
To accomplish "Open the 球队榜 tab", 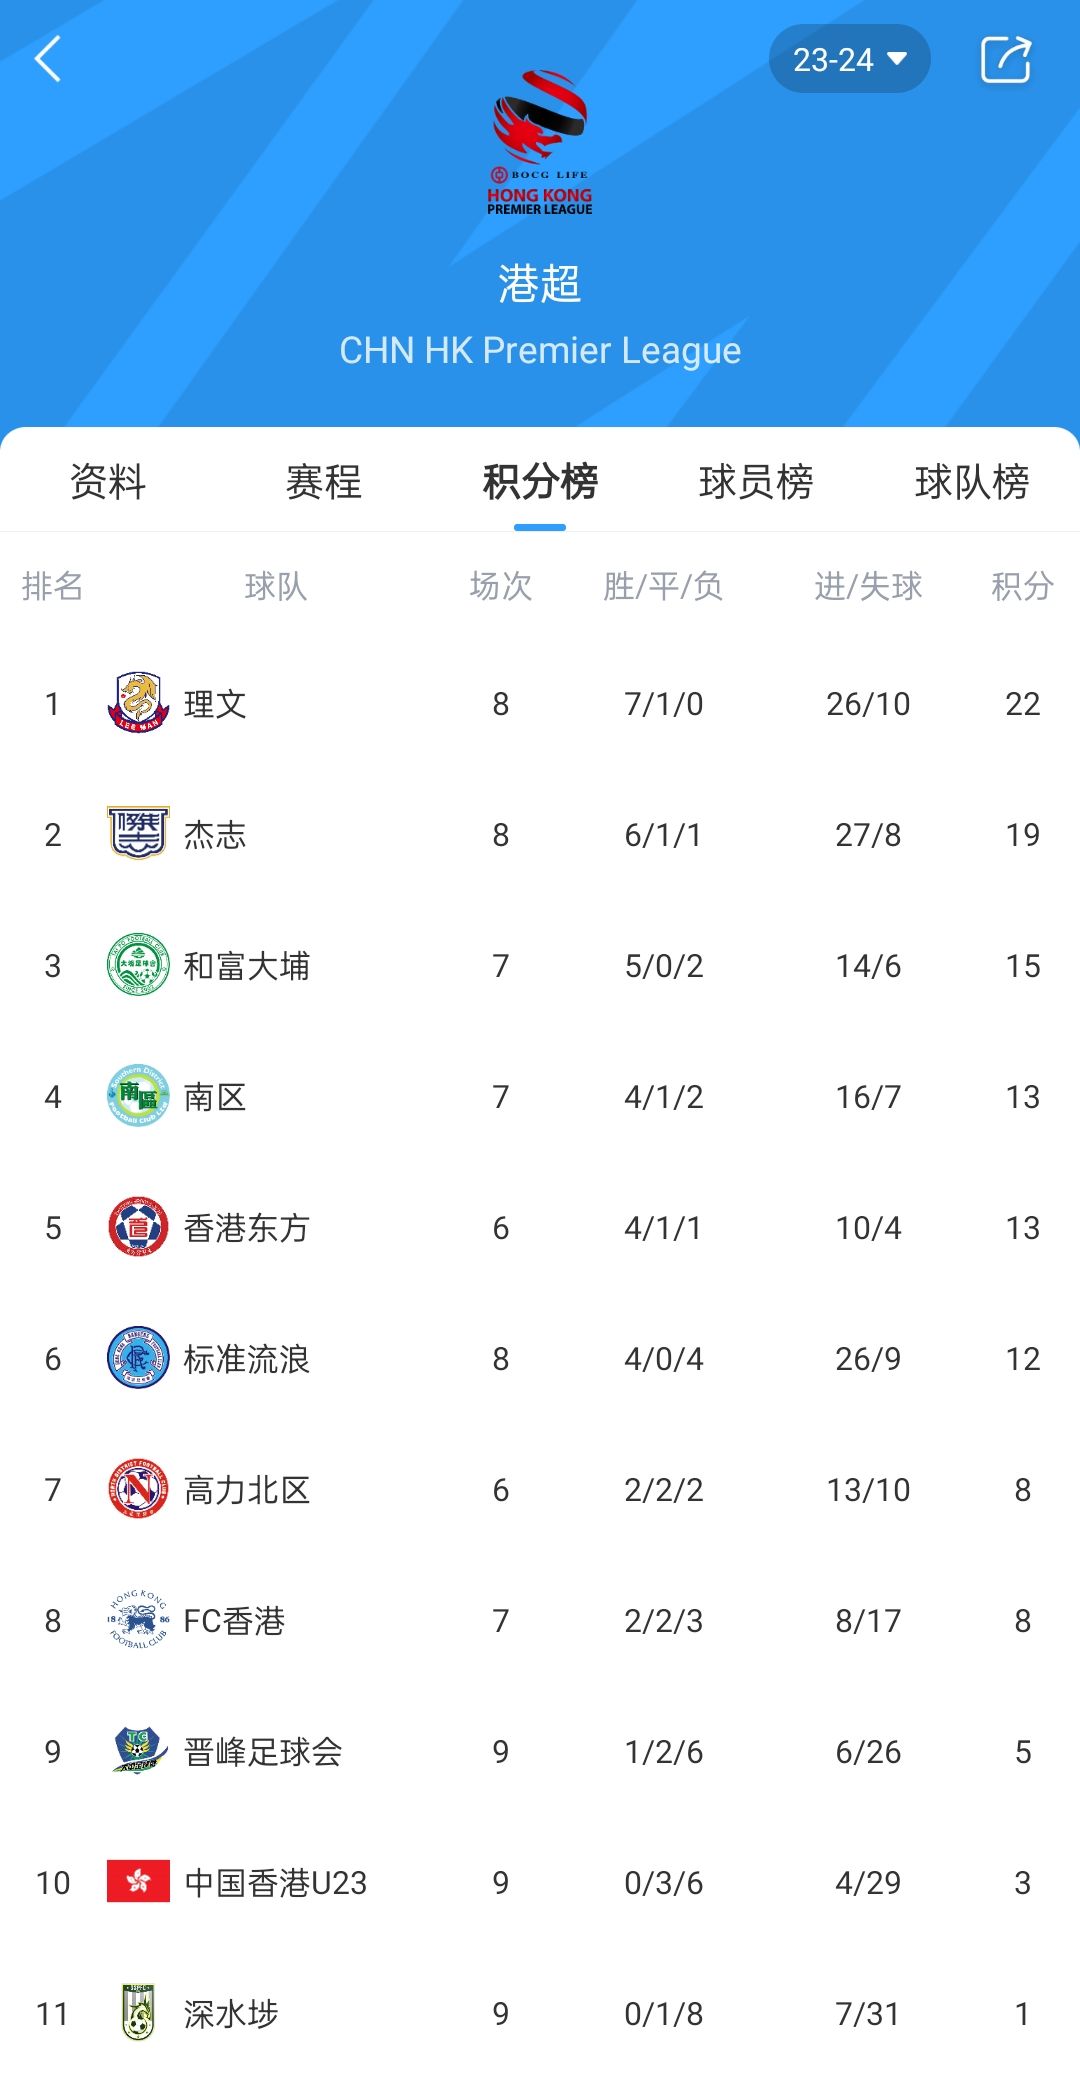I will coord(972,482).
